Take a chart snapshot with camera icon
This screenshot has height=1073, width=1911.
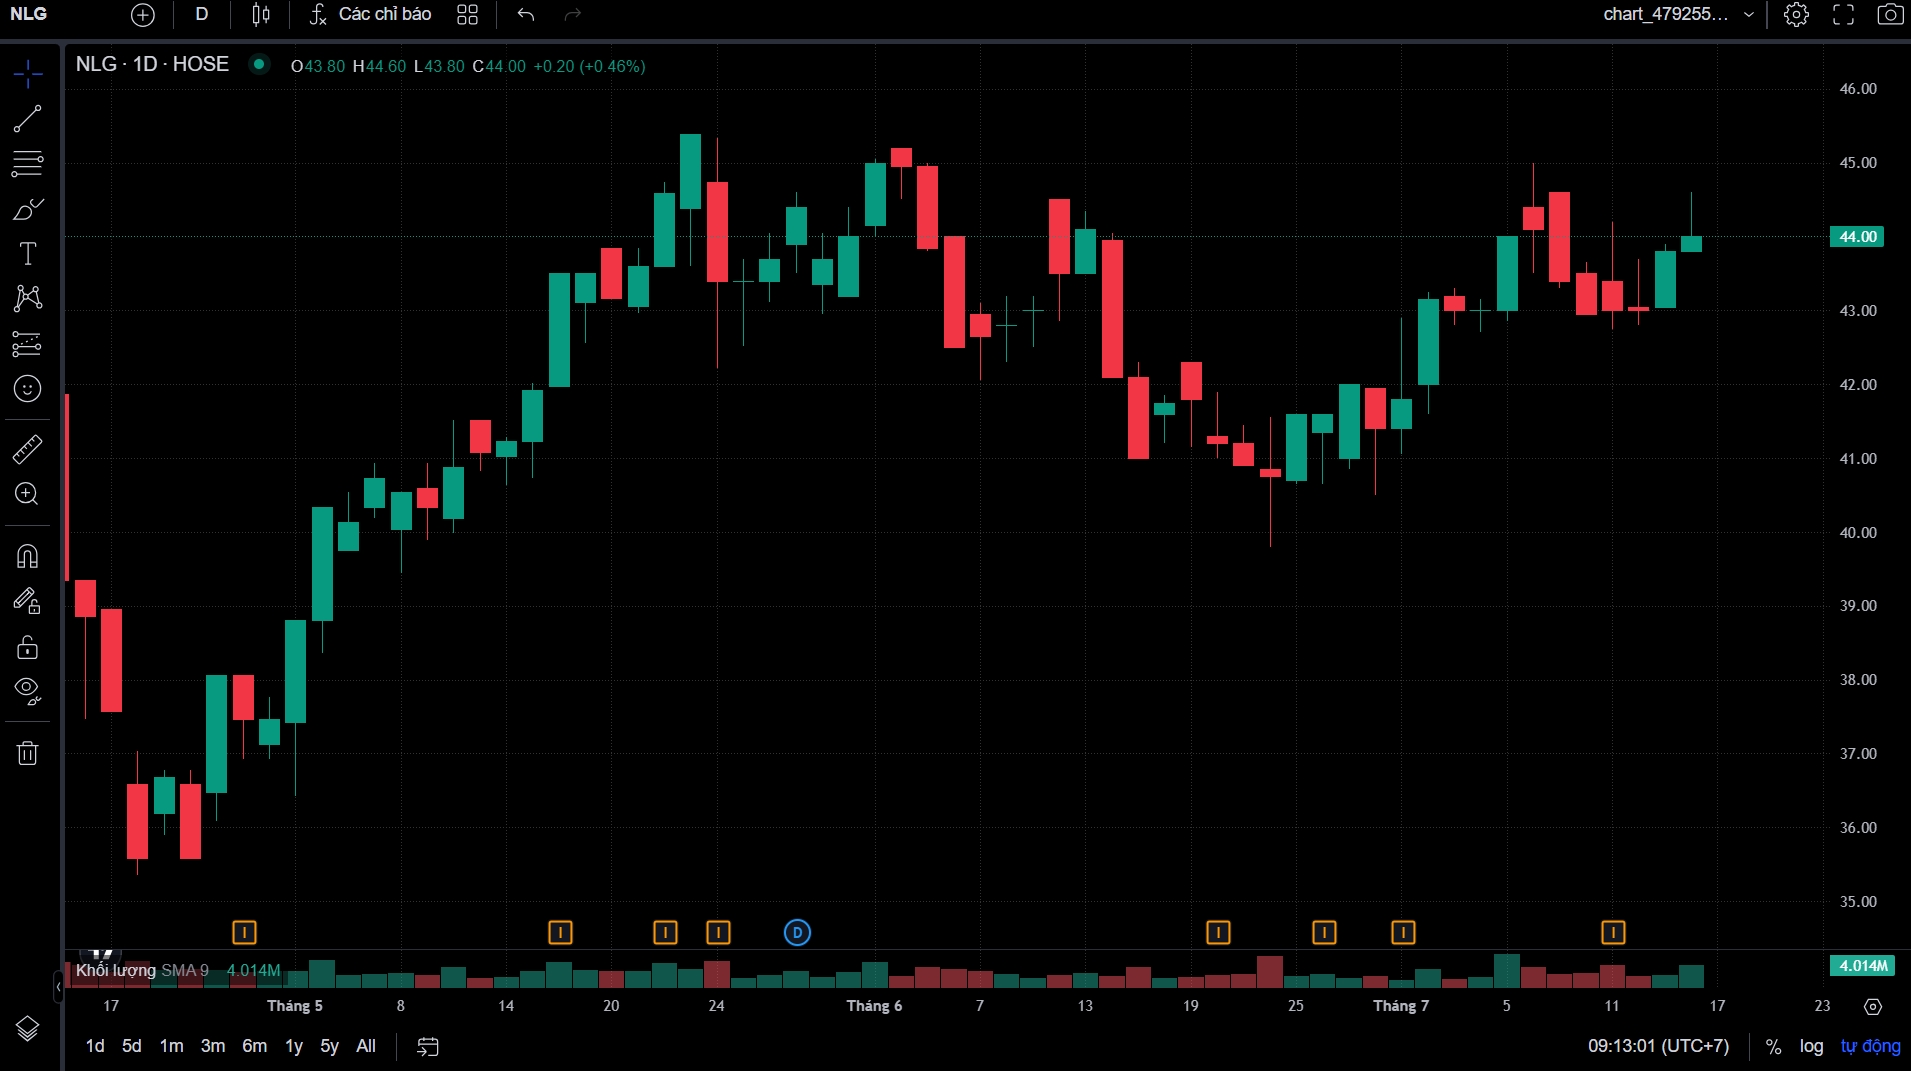[1890, 15]
